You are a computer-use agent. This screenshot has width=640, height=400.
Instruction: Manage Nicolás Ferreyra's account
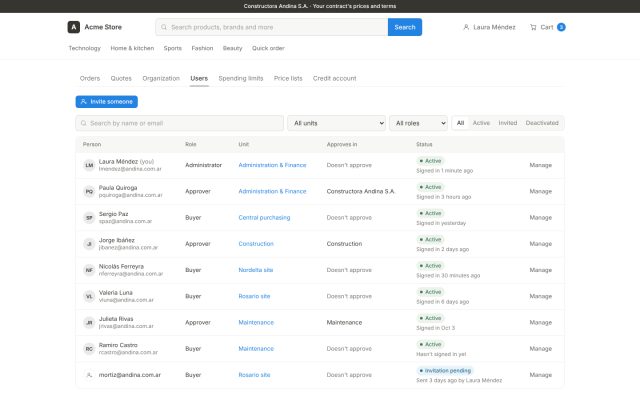click(541, 270)
